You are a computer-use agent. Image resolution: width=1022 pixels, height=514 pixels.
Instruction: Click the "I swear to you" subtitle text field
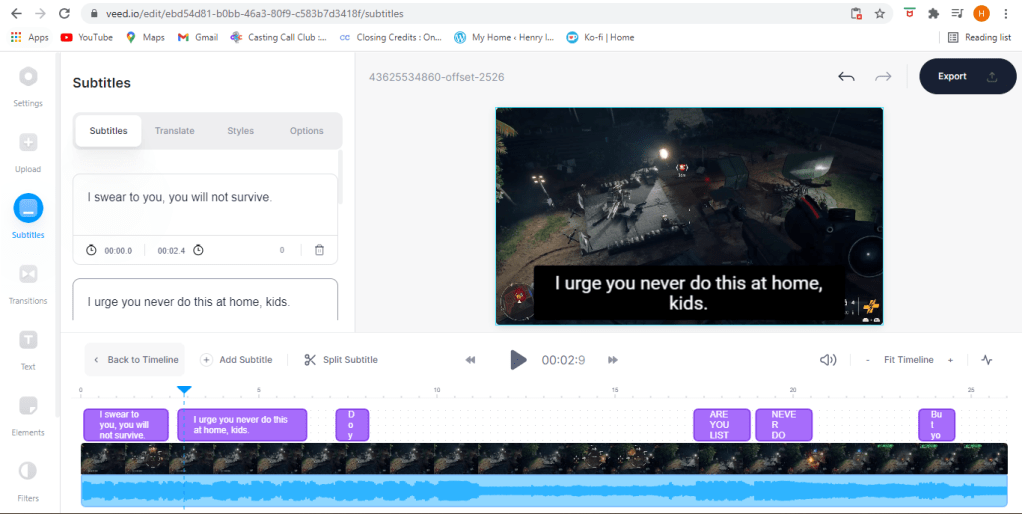pos(204,198)
